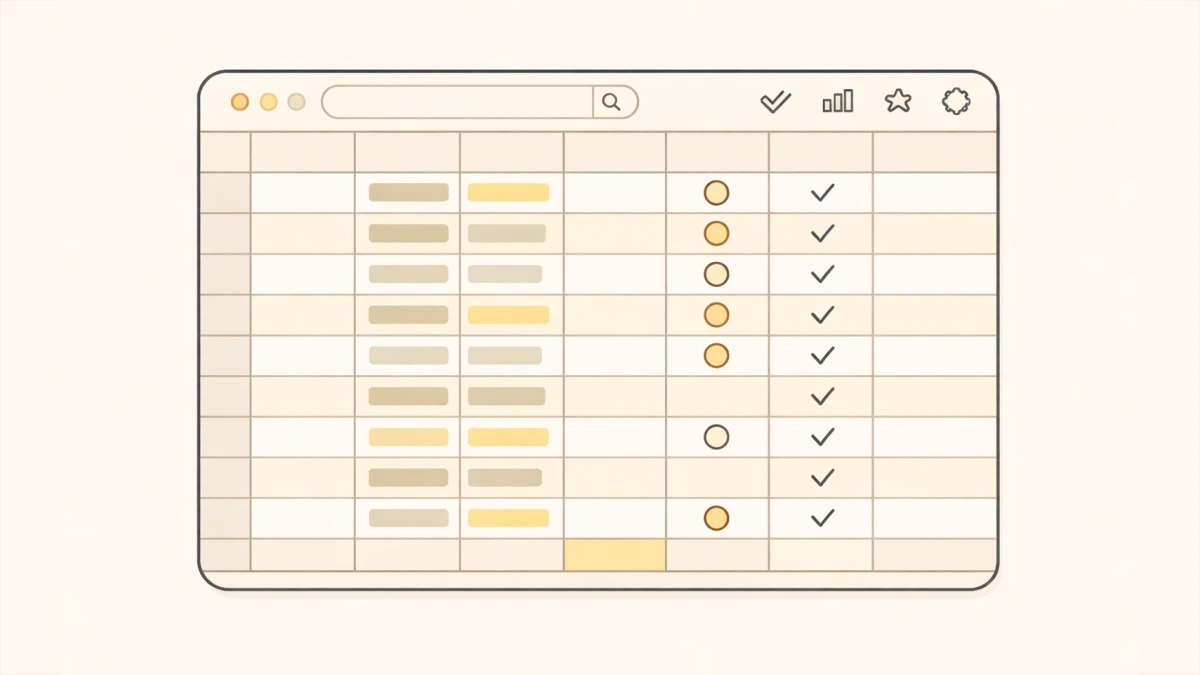Select the unfilled circle in seventh row
The height and width of the screenshot is (675, 1200).
point(716,437)
